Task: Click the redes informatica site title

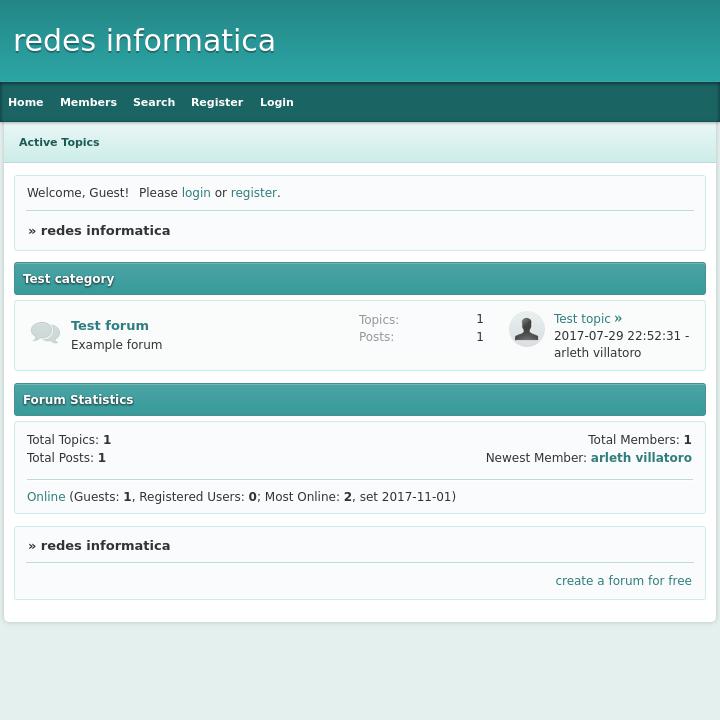Action: (x=144, y=41)
